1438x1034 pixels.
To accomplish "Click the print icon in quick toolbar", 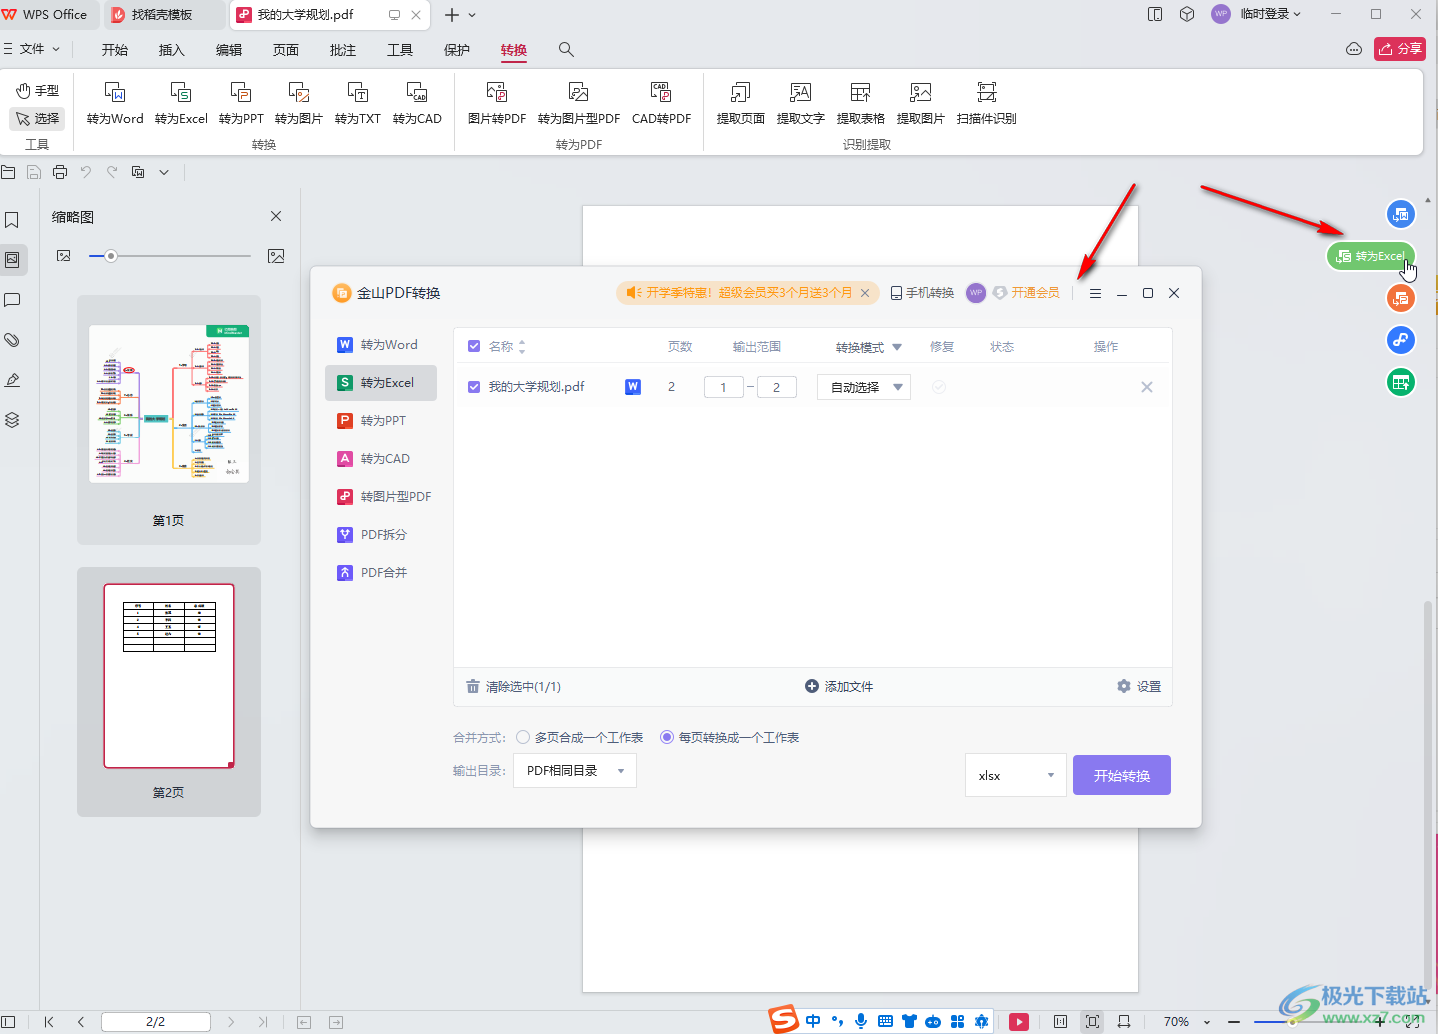I will coord(60,172).
